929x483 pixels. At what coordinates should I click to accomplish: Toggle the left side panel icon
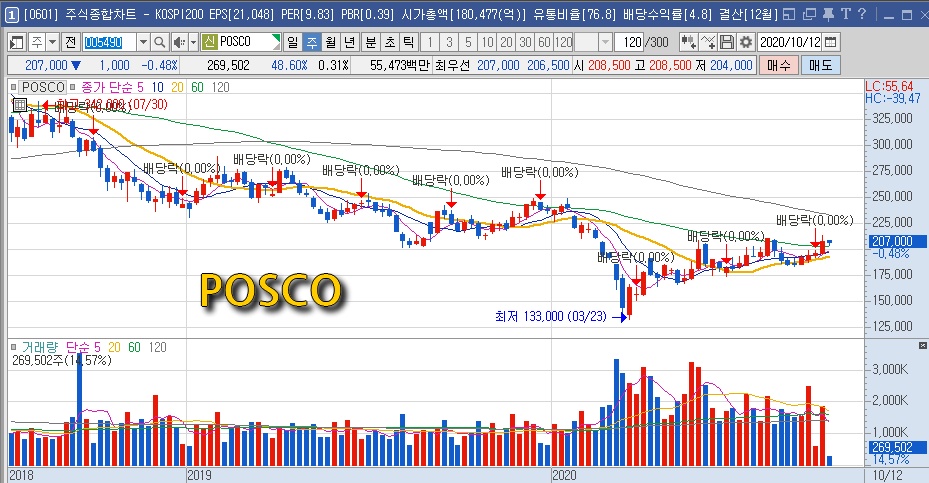(x=16, y=42)
